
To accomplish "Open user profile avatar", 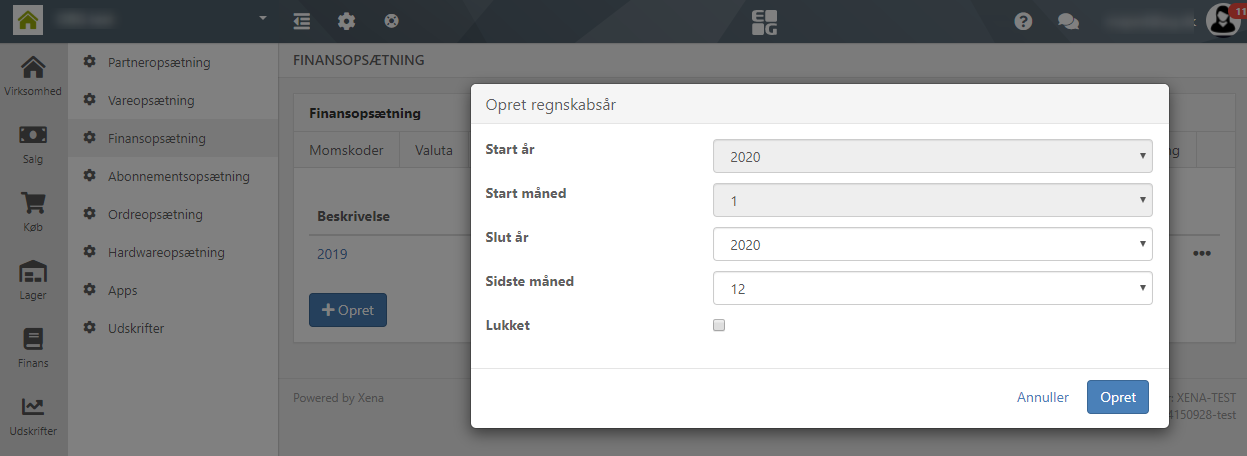I will (x=1223, y=20).
